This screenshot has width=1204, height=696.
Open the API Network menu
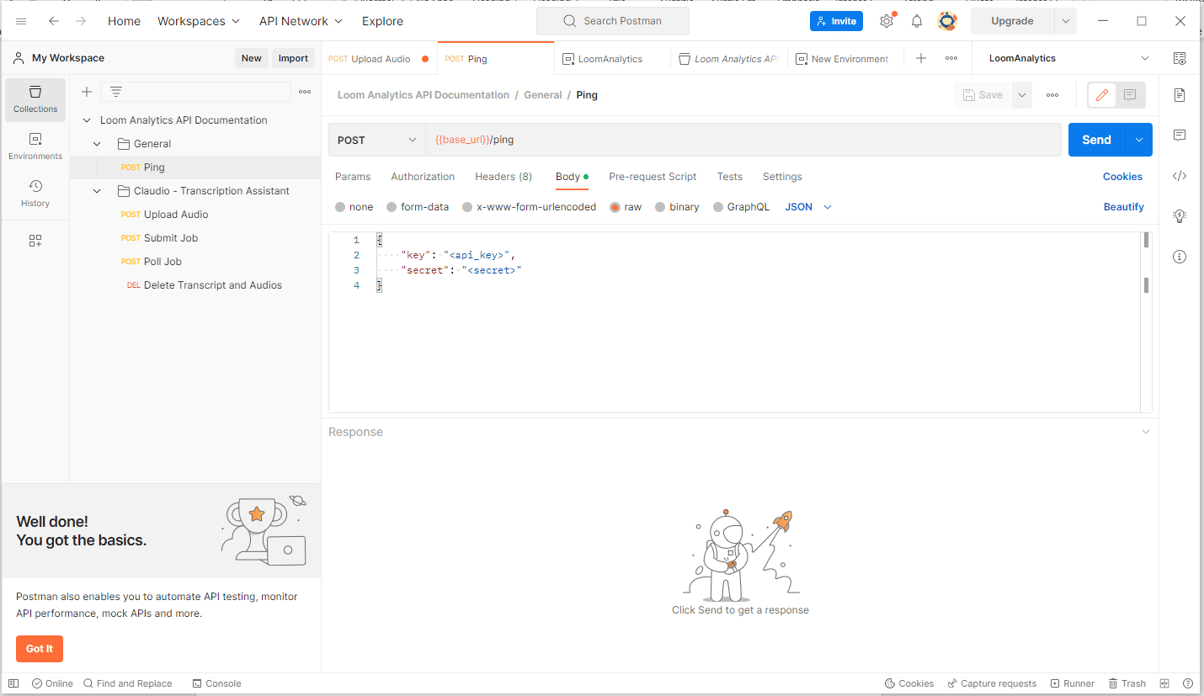pyautogui.click(x=300, y=21)
